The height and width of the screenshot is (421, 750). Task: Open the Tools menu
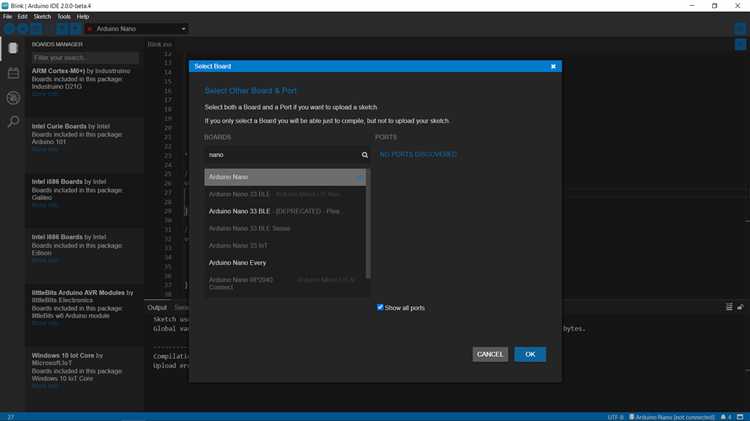pos(64,17)
